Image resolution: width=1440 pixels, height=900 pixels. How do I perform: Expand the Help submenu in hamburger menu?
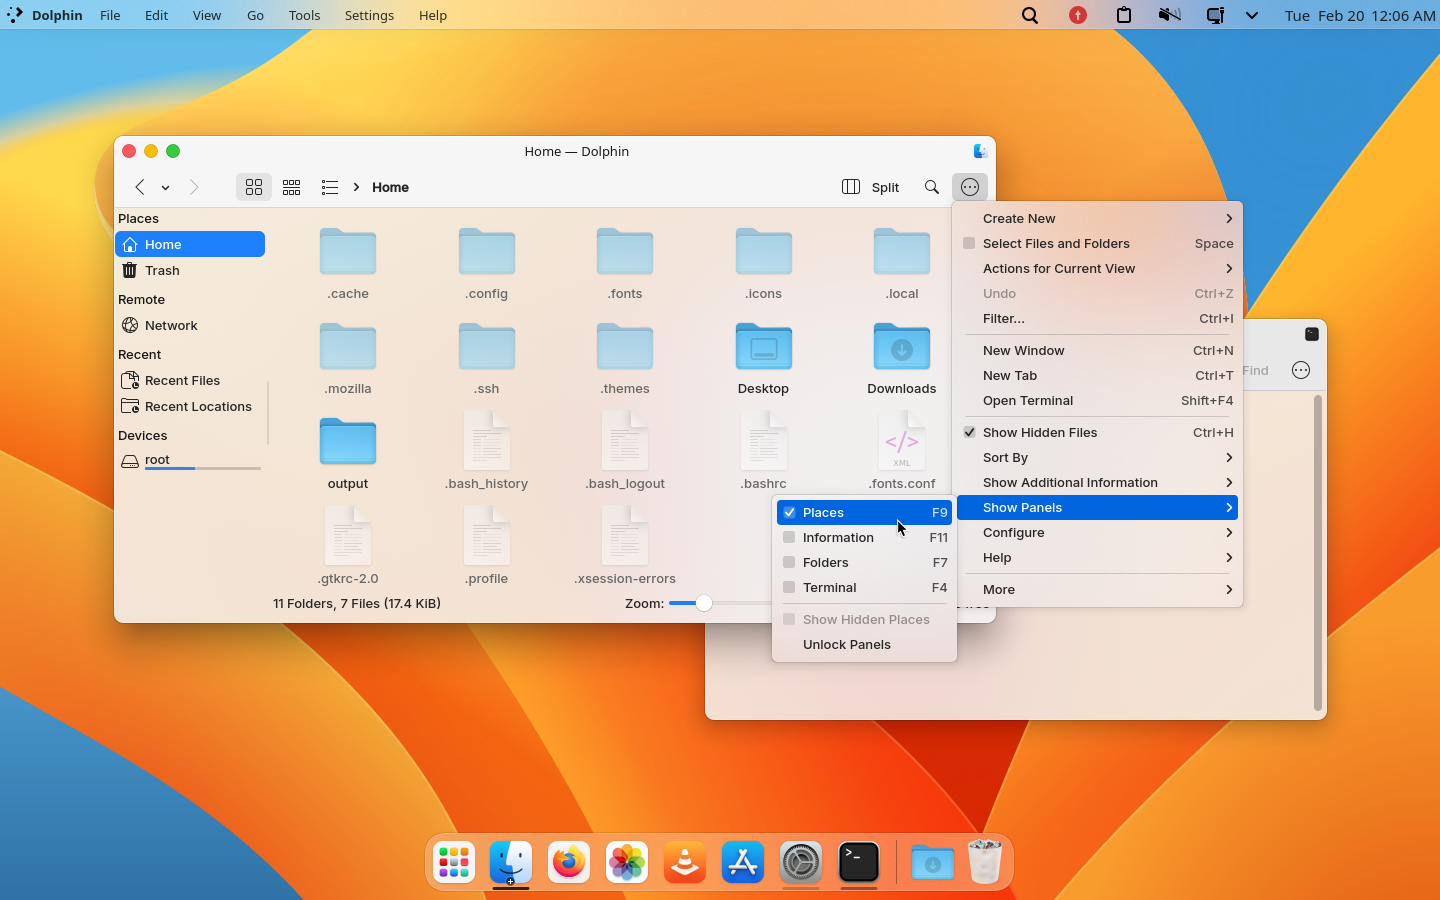1097,557
